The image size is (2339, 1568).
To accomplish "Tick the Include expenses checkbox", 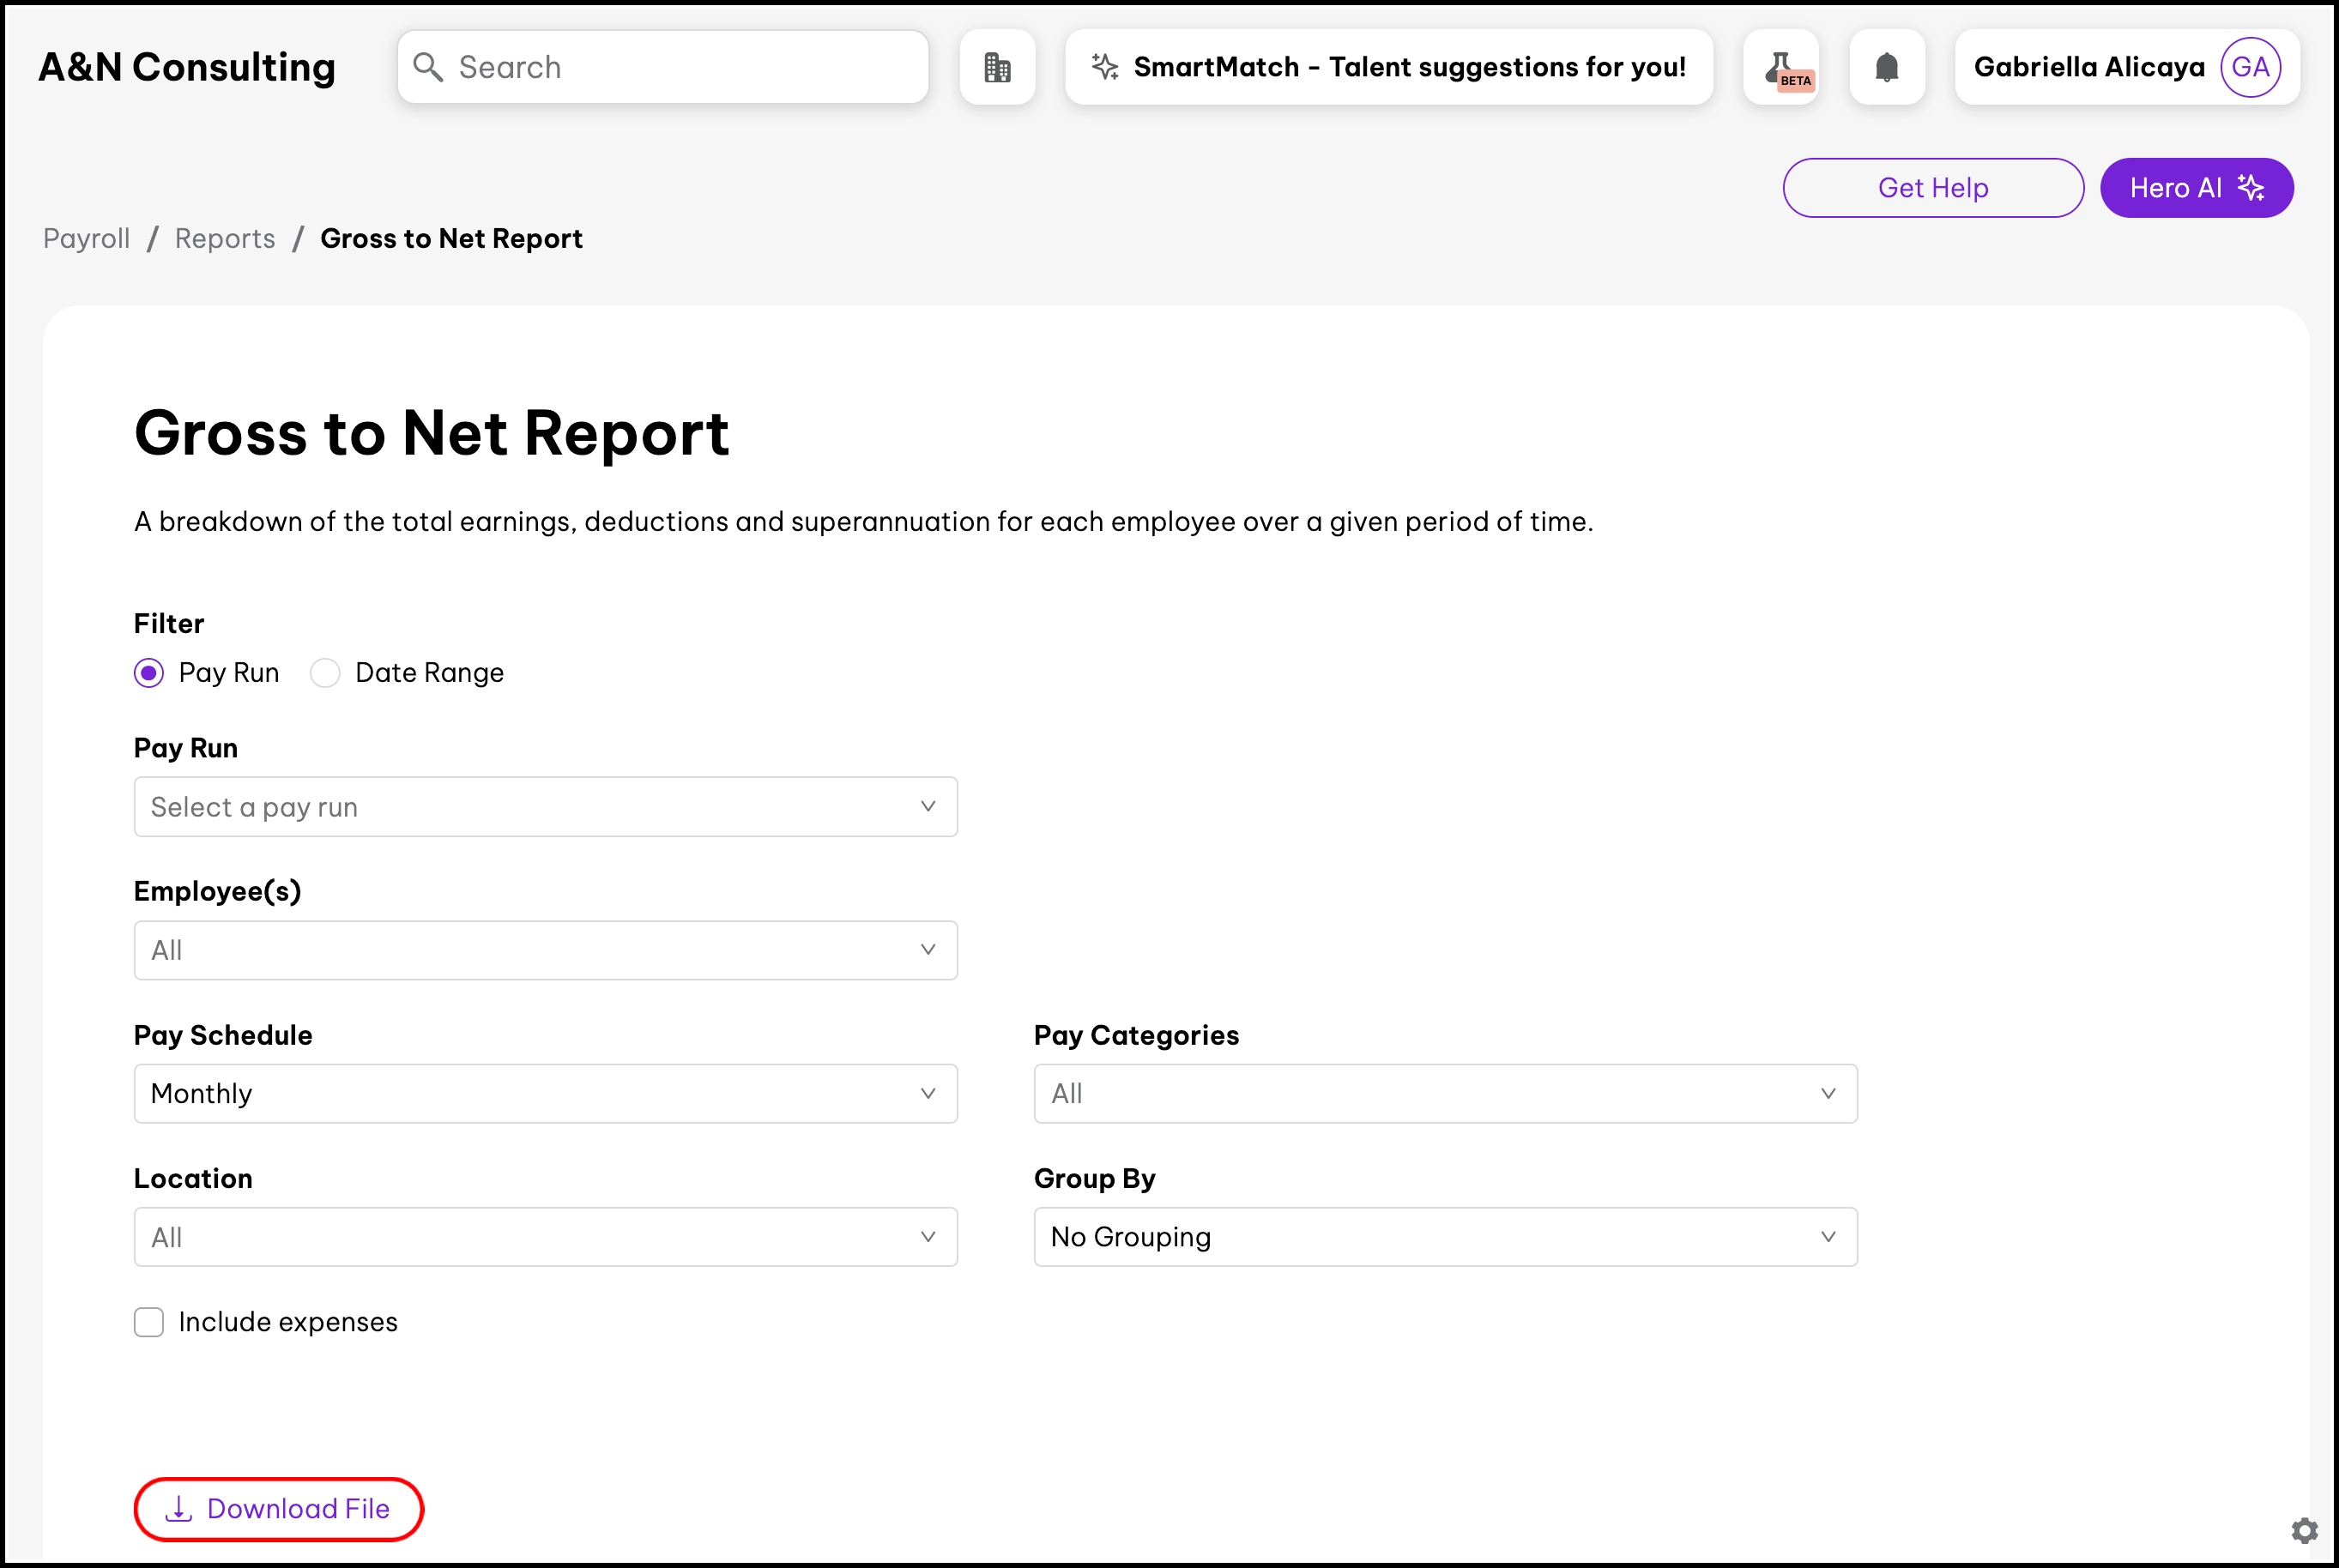I will tap(149, 1322).
